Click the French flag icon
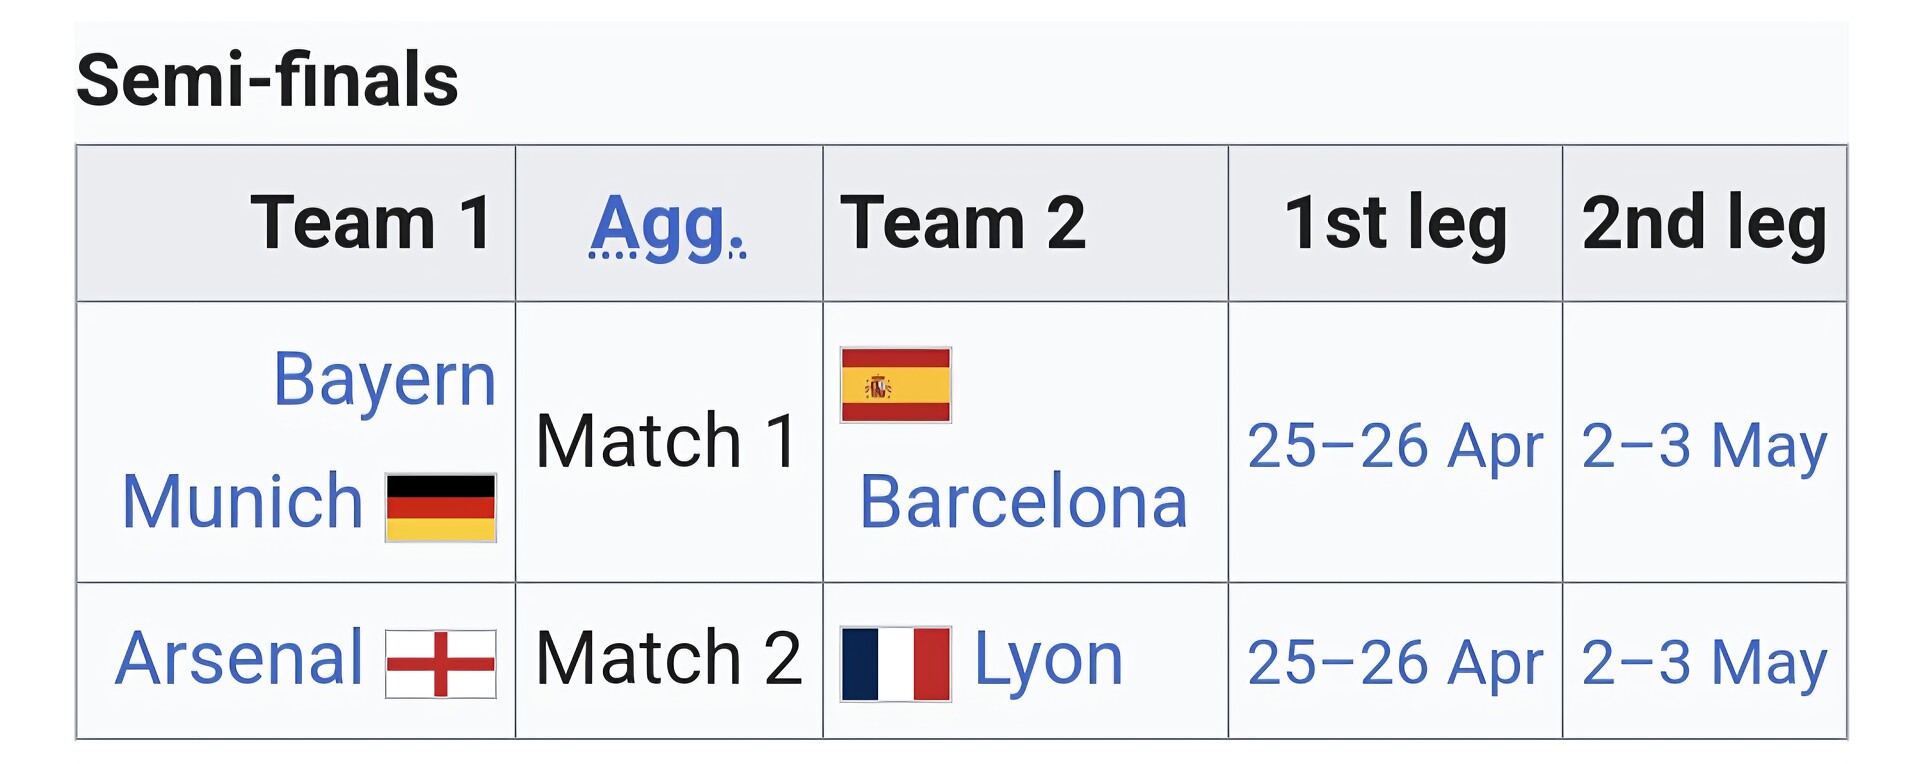Screen dimensions: 1920x764 (895, 664)
